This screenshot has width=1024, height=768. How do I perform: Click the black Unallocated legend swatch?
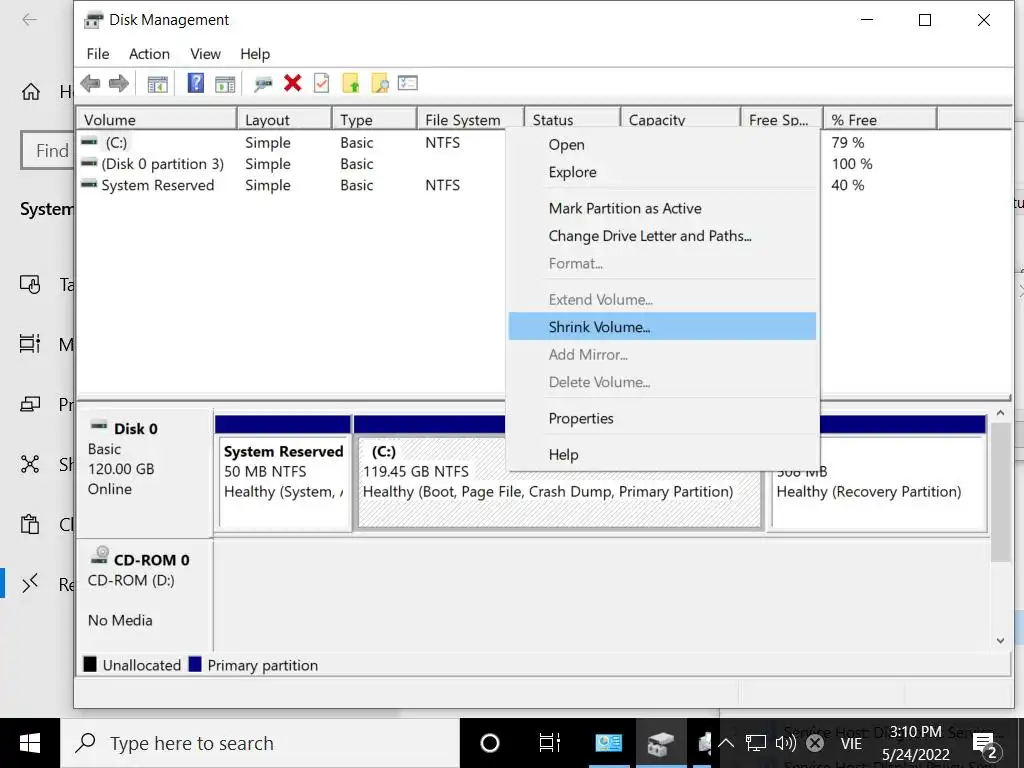90,665
